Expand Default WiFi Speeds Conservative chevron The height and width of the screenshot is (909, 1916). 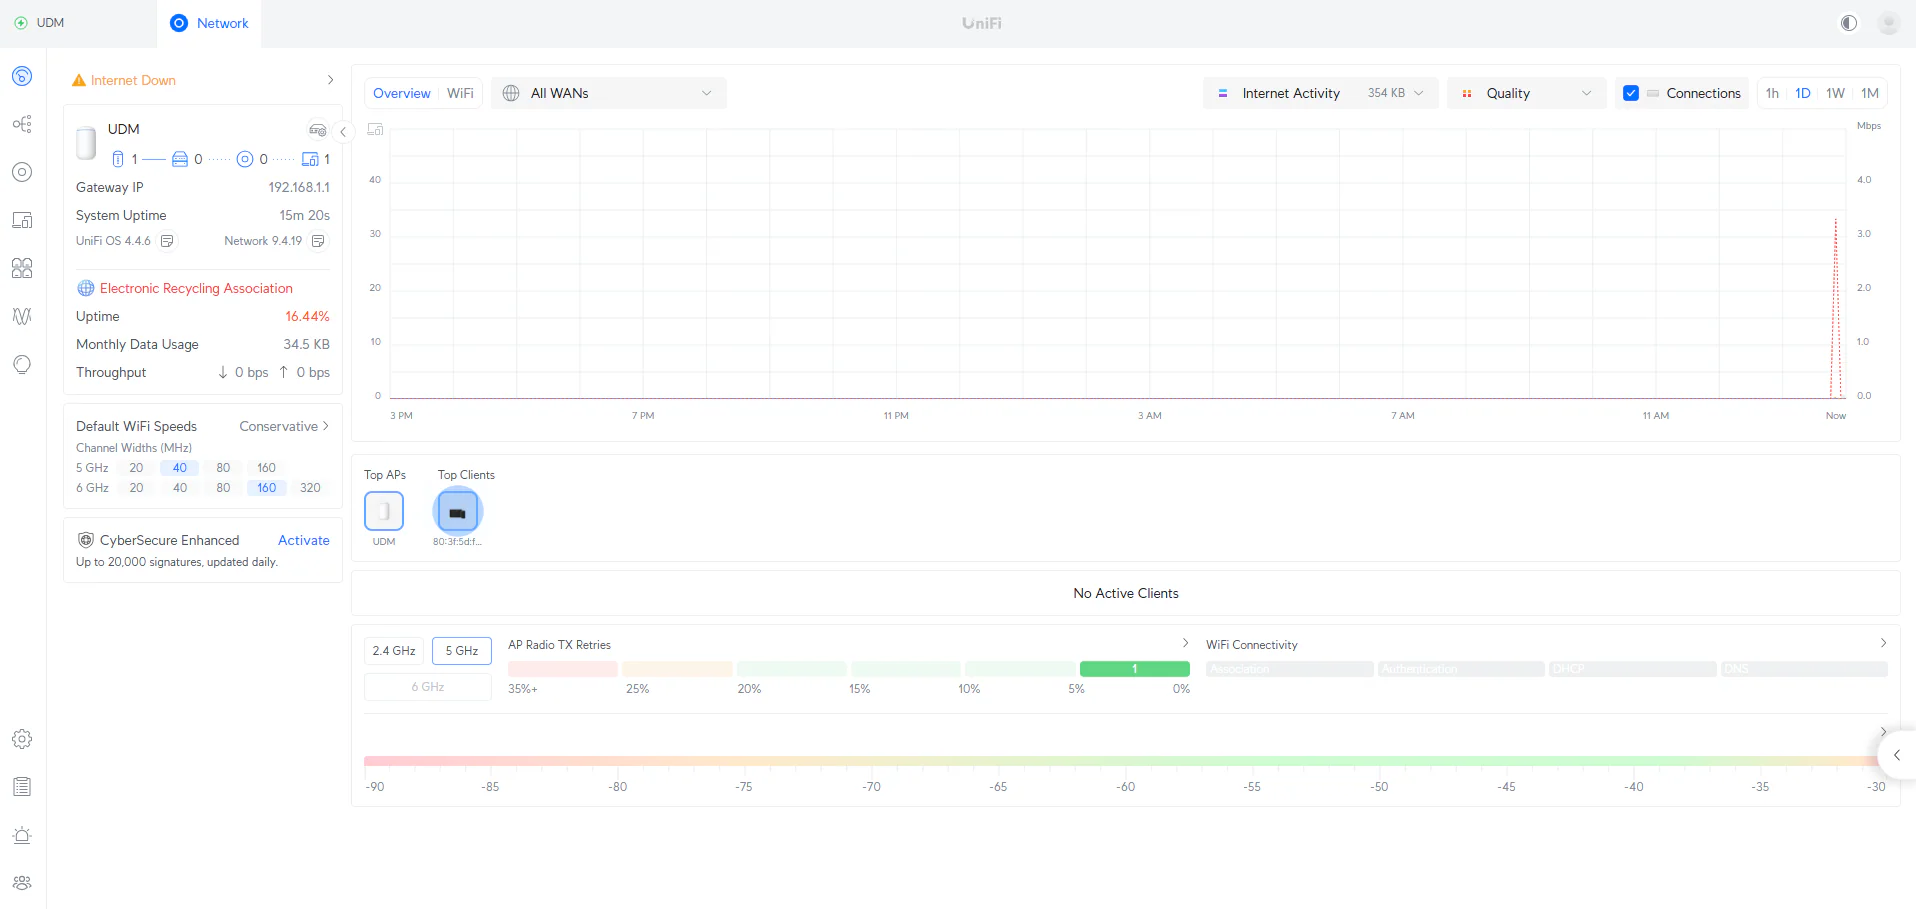pos(326,426)
